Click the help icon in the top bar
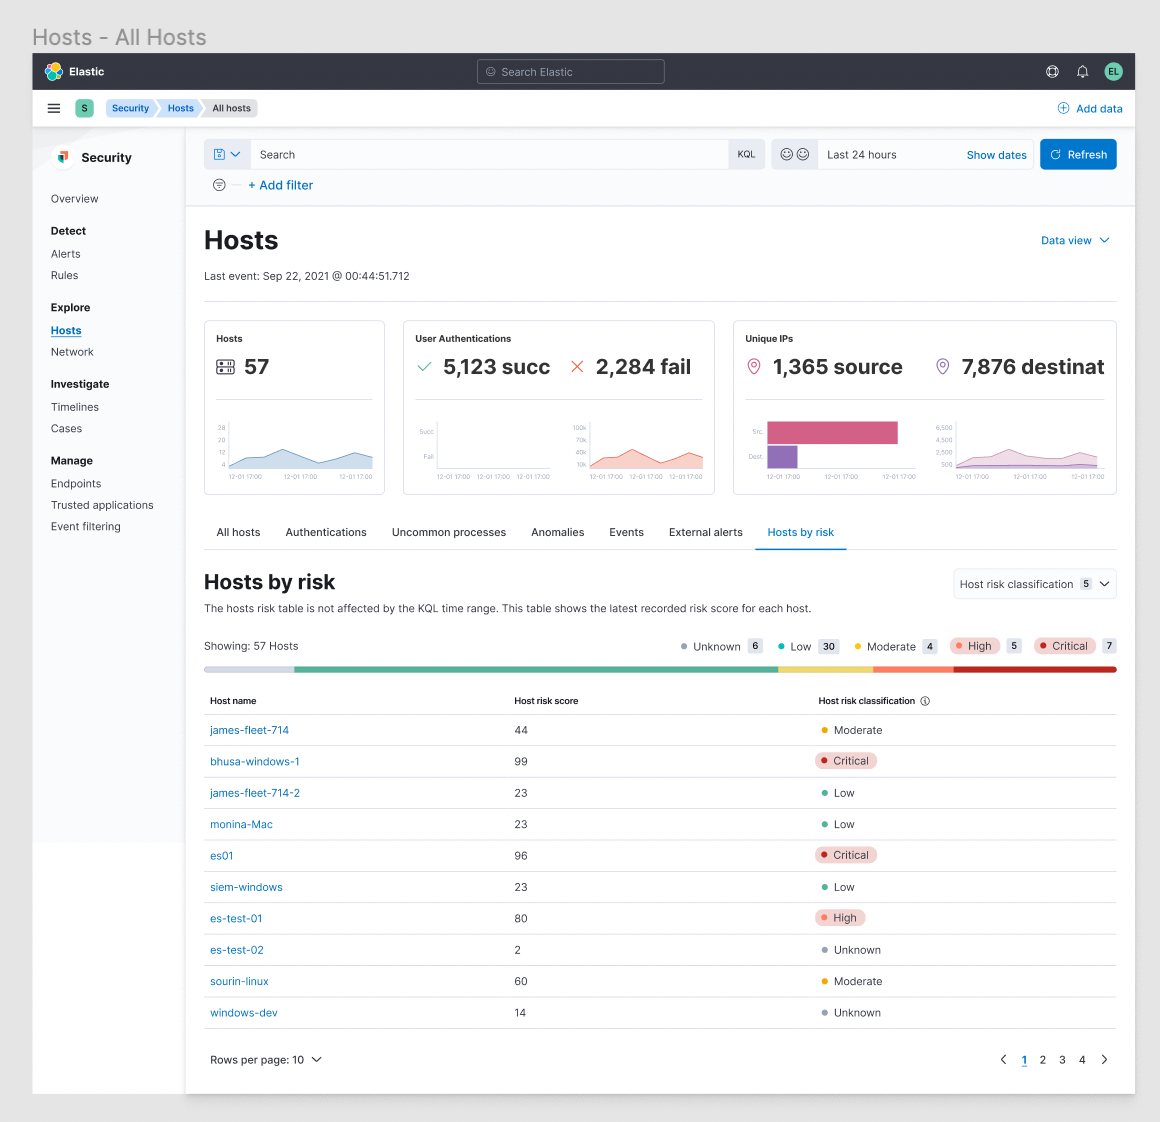Viewport: 1160px width, 1122px height. pyautogui.click(x=1052, y=71)
